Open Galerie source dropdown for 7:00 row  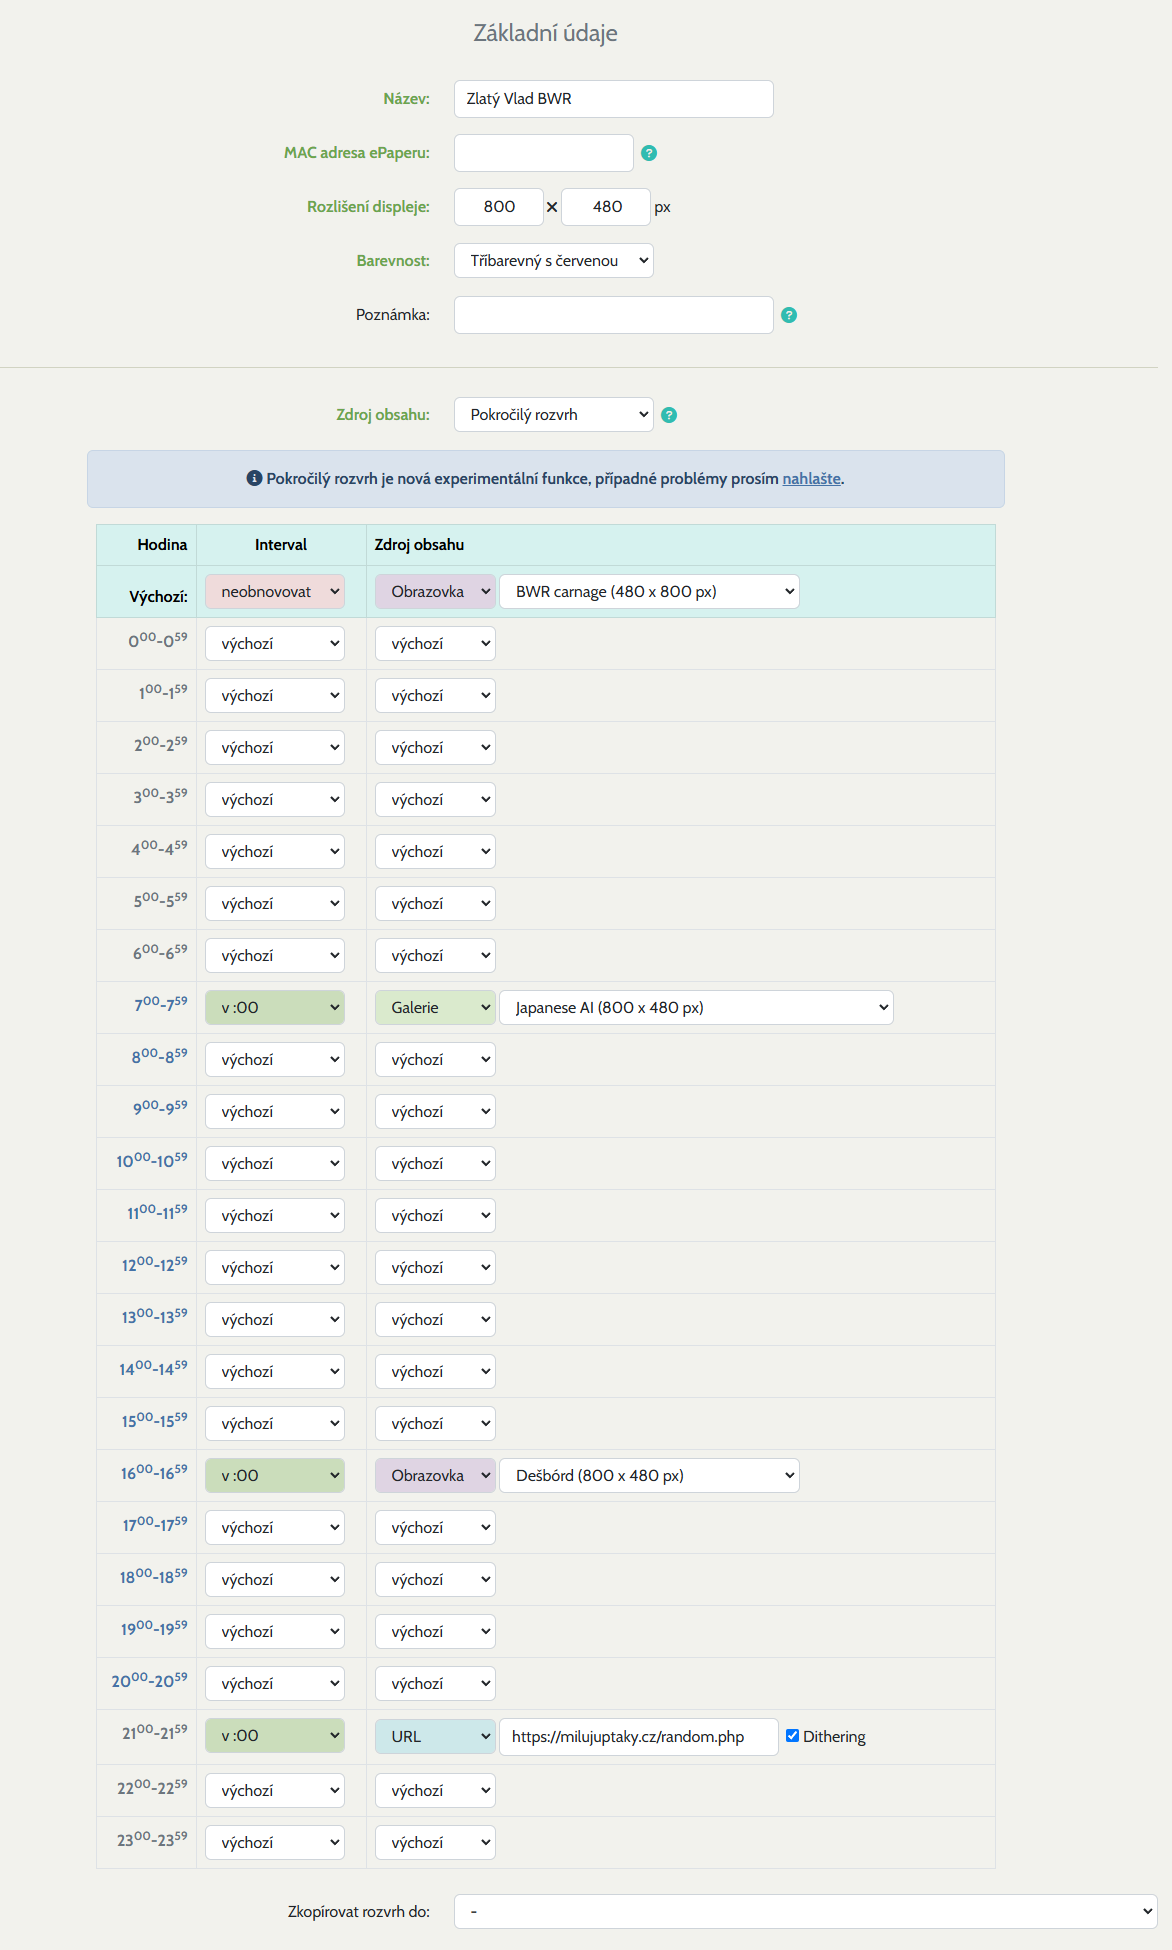coord(435,1008)
